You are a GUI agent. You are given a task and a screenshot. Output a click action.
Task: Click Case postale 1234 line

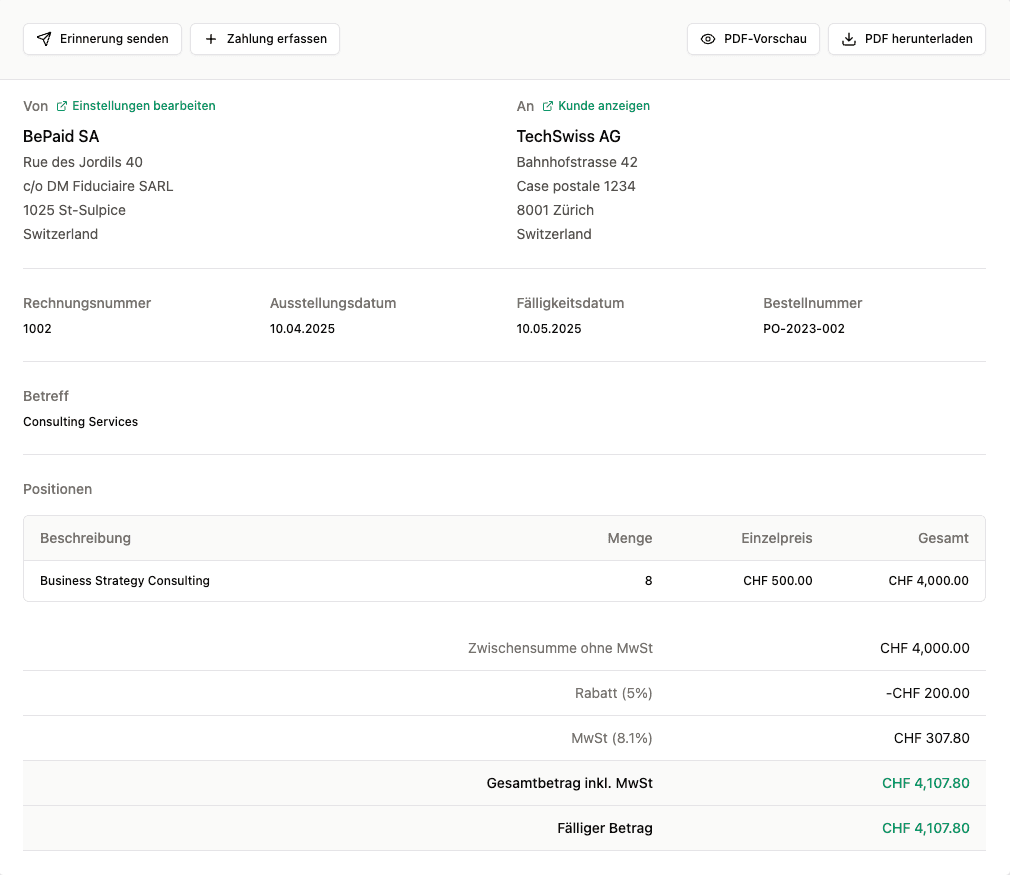coord(576,186)
